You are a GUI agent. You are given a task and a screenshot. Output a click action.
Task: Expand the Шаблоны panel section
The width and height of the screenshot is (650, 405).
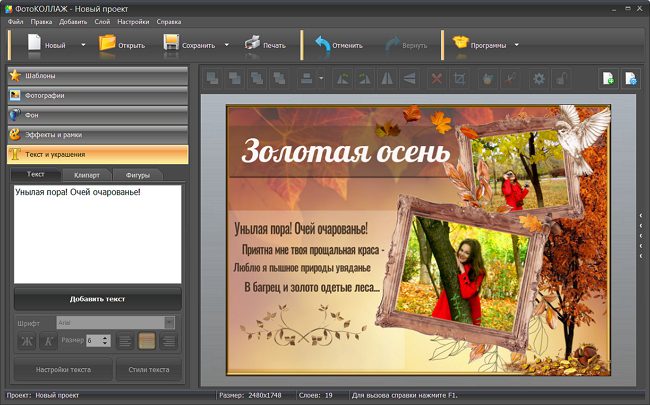(x=98, y=76)
